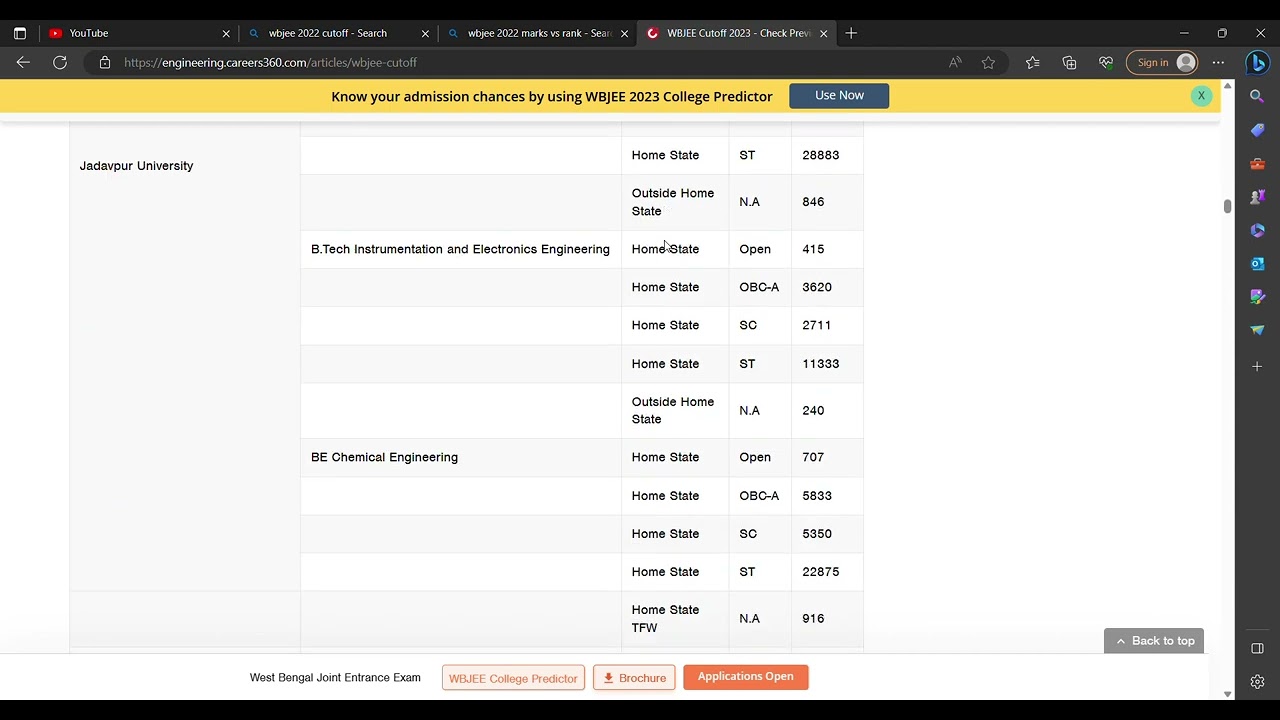1280x720 pixels.
Task: Select rank value 5350
Action: 817,534
